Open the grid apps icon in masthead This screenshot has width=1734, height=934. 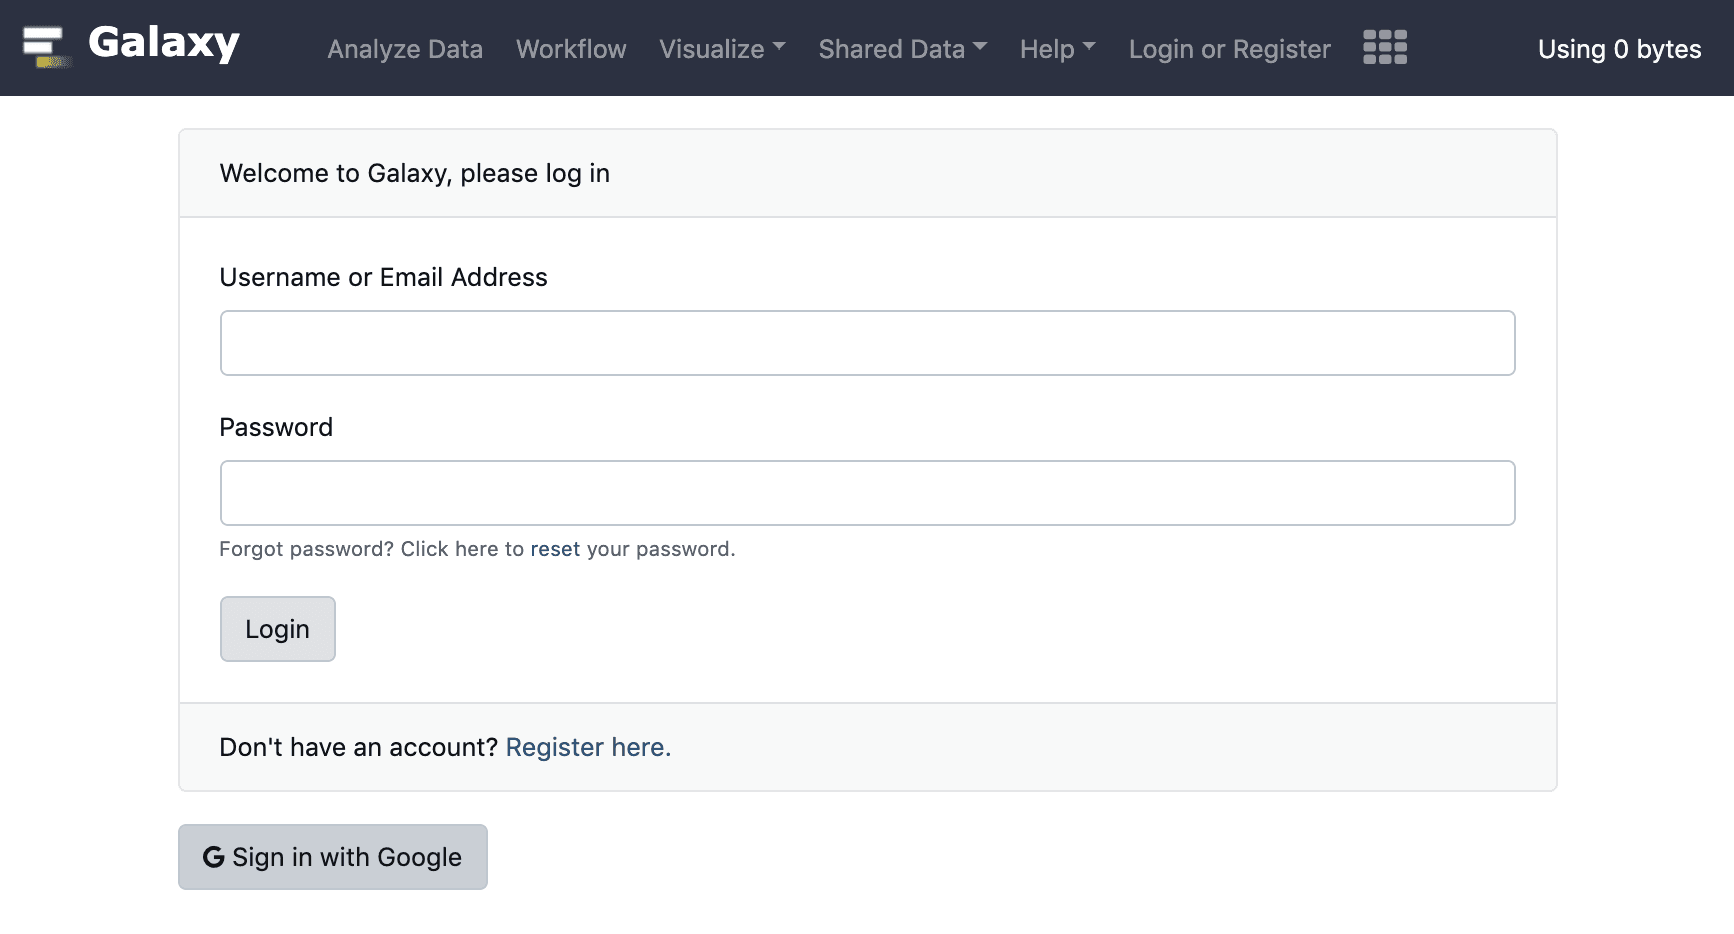1385,47
